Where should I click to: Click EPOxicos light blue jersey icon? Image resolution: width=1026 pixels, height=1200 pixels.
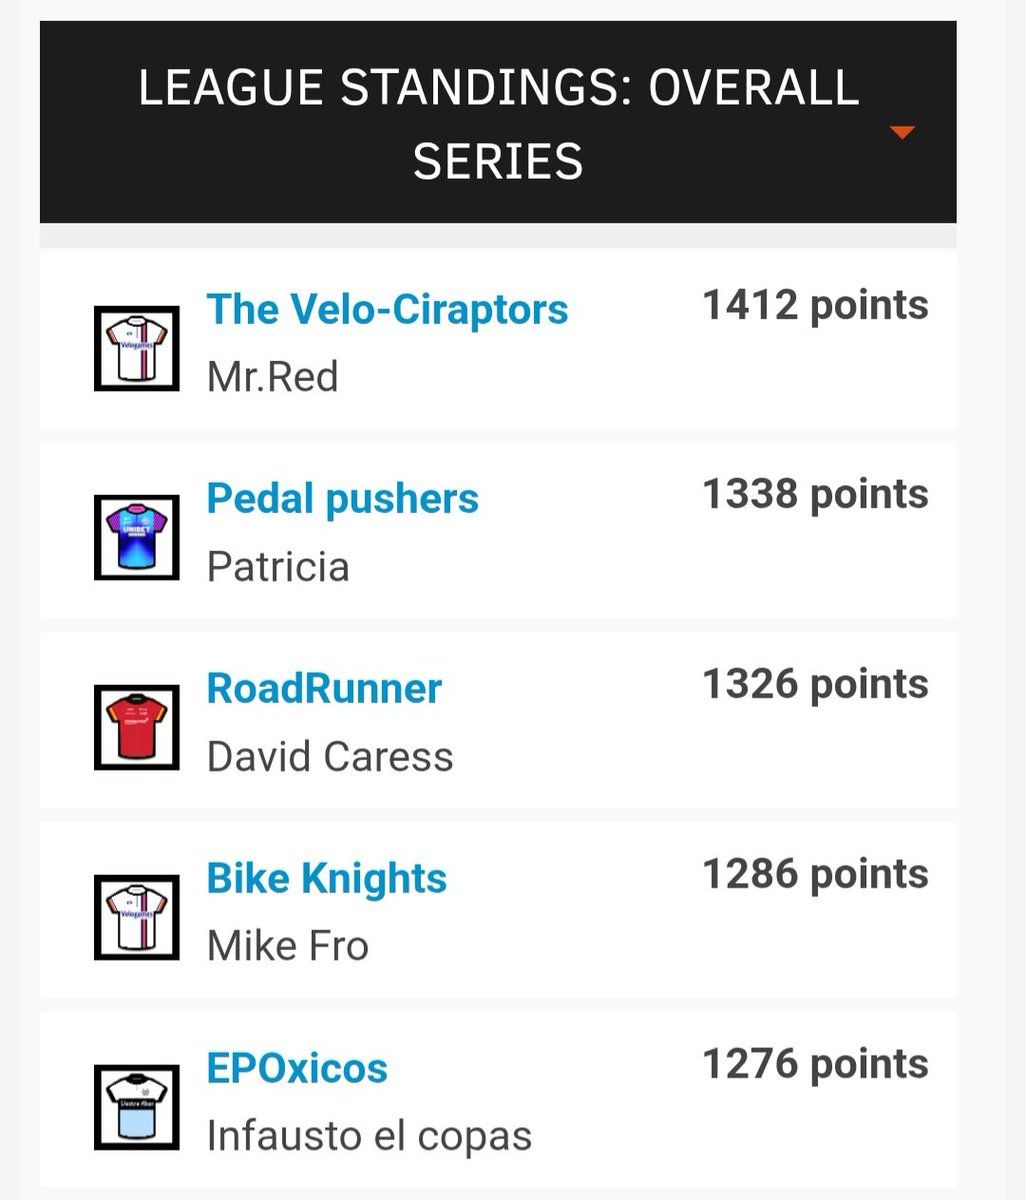[x=137, y=1107]
